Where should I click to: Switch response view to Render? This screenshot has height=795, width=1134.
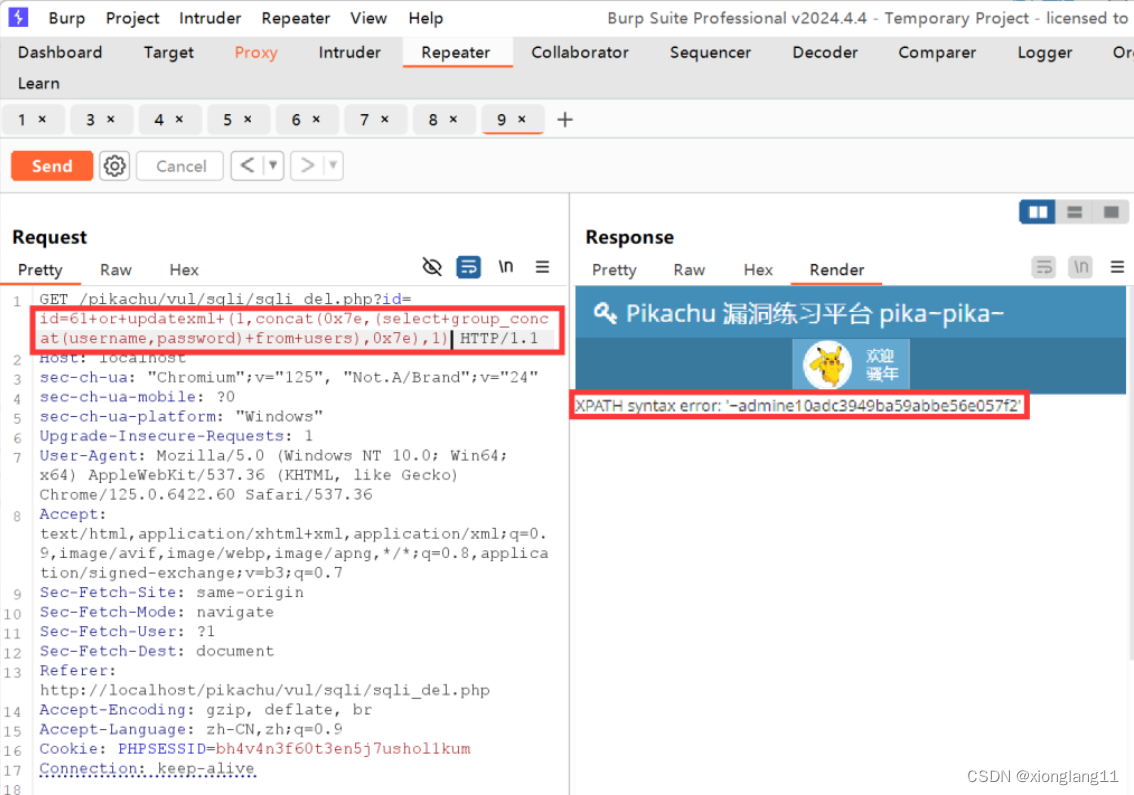click(837, 270)
